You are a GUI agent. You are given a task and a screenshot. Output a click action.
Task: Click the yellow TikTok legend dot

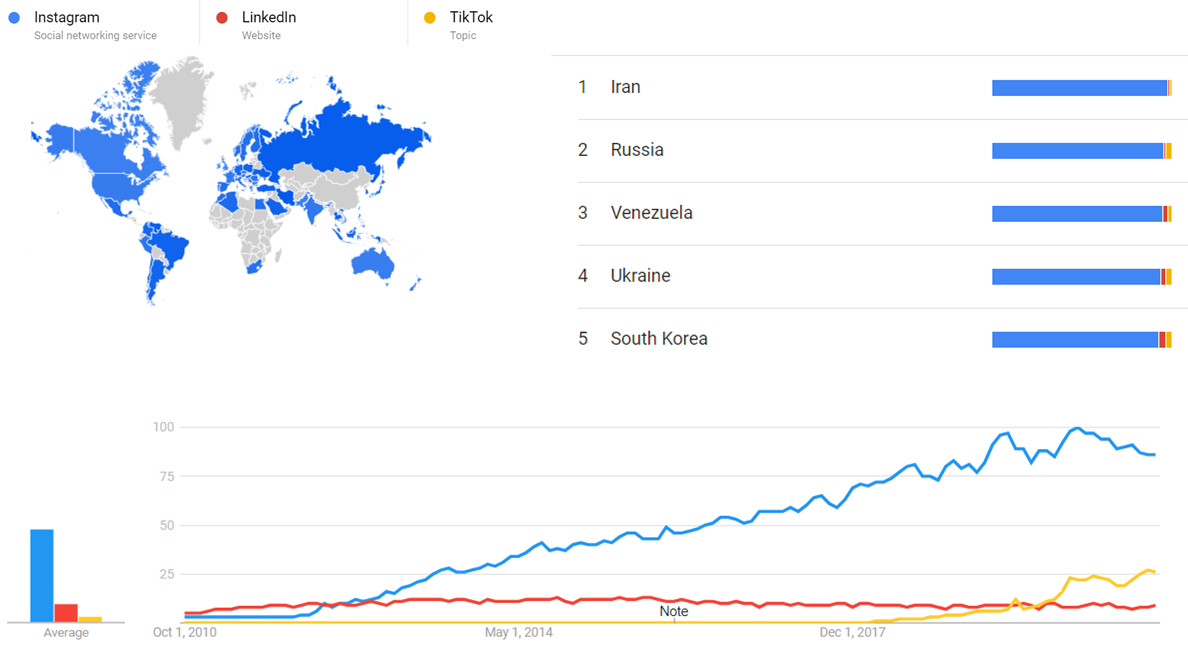[430, 17]
